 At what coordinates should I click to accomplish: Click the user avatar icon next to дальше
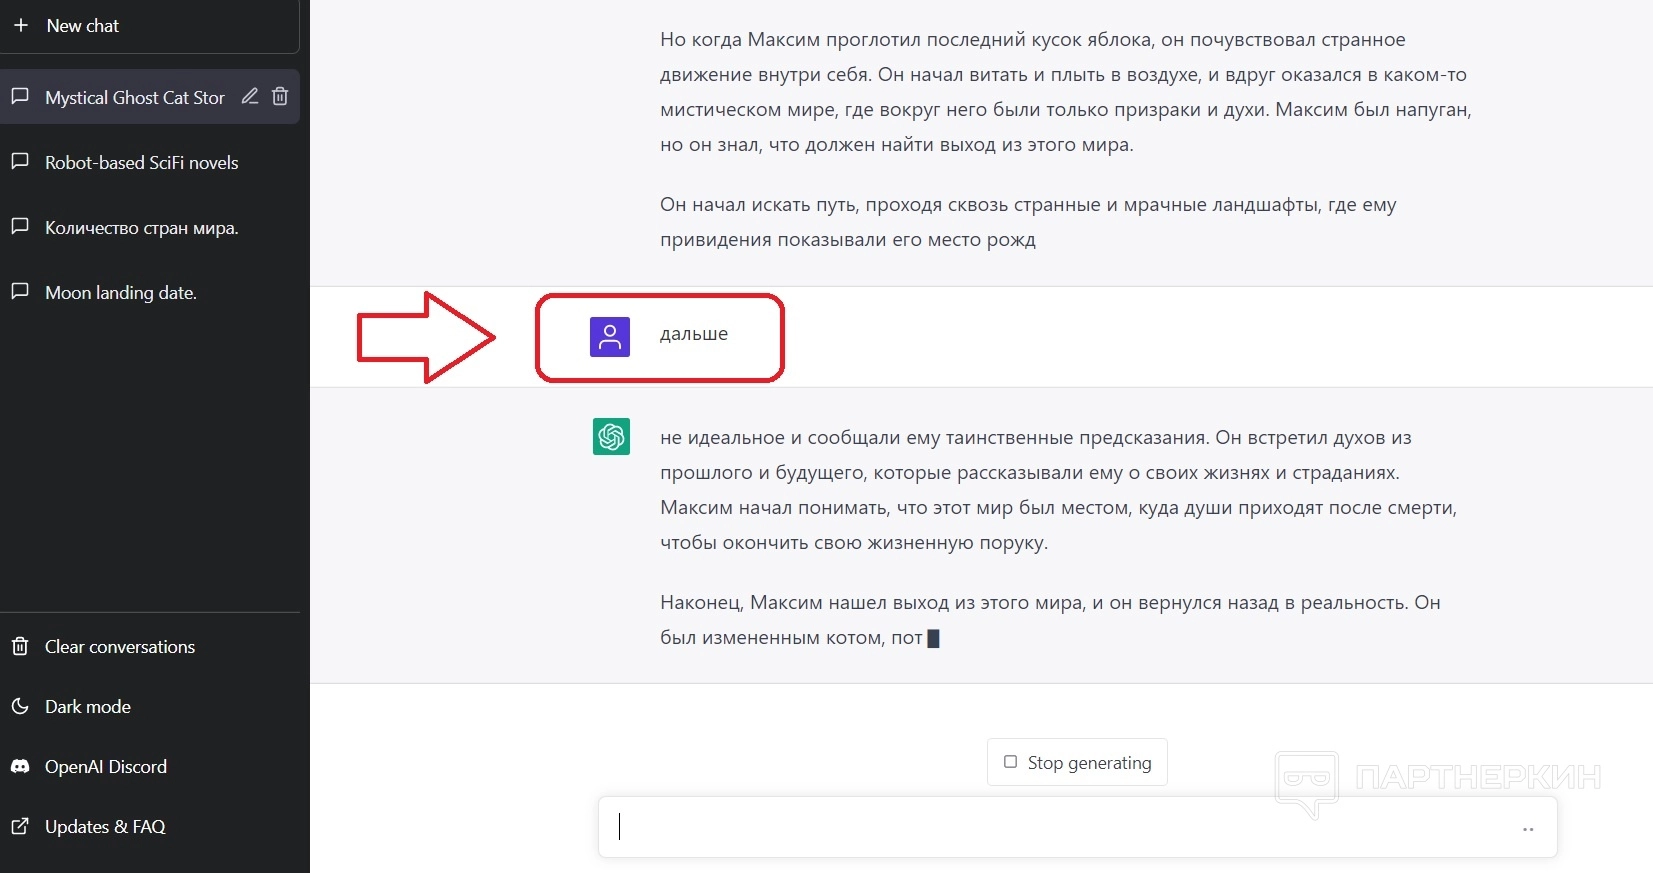coord(609,337)
